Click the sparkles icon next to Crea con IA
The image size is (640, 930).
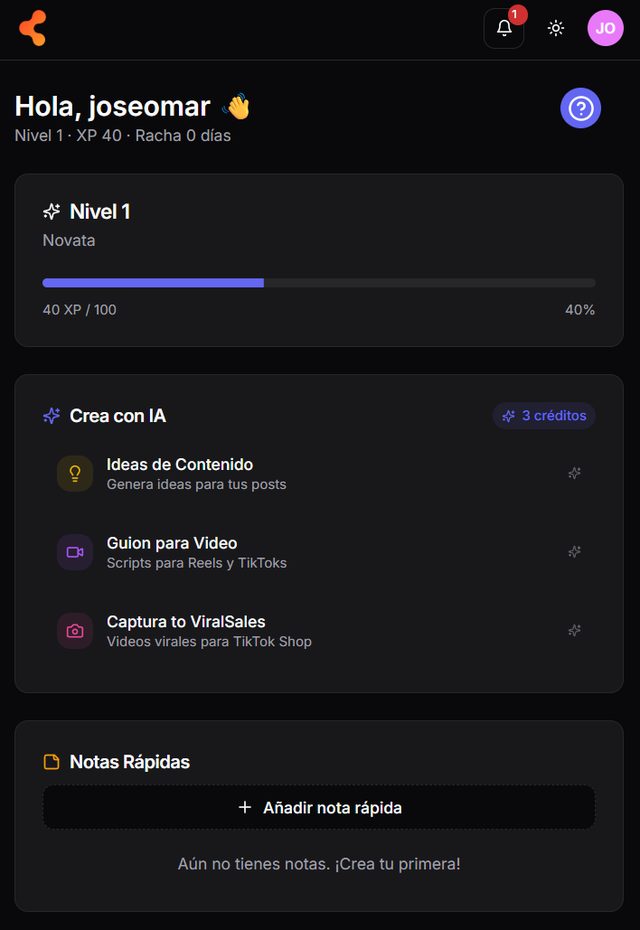(50, 416)
